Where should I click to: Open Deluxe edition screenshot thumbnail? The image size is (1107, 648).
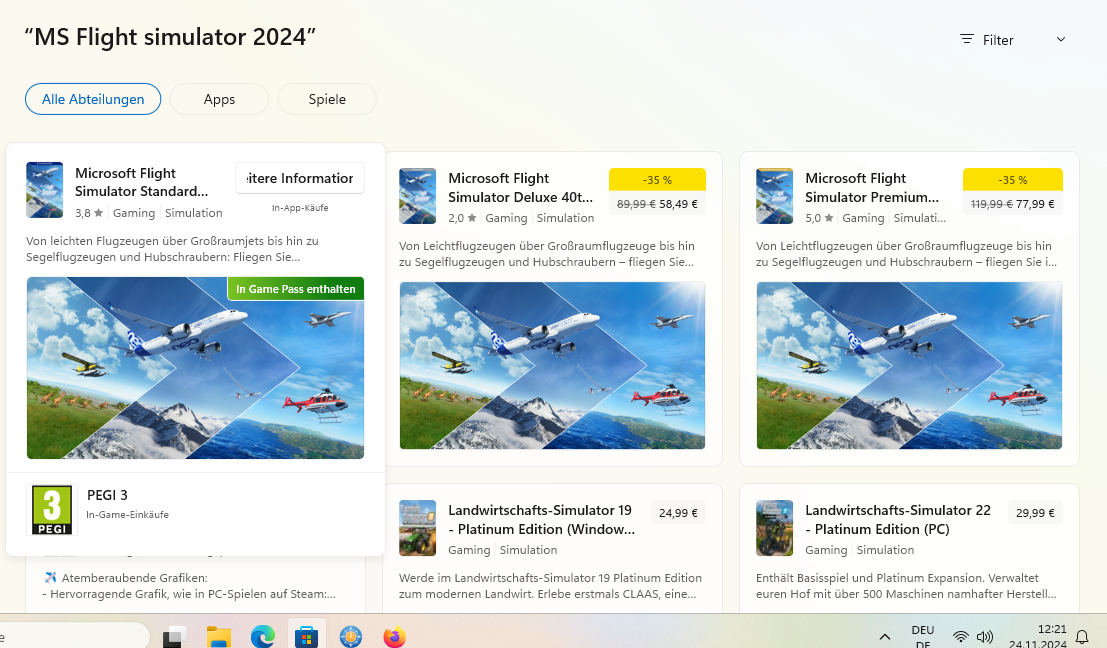point(552,366)
